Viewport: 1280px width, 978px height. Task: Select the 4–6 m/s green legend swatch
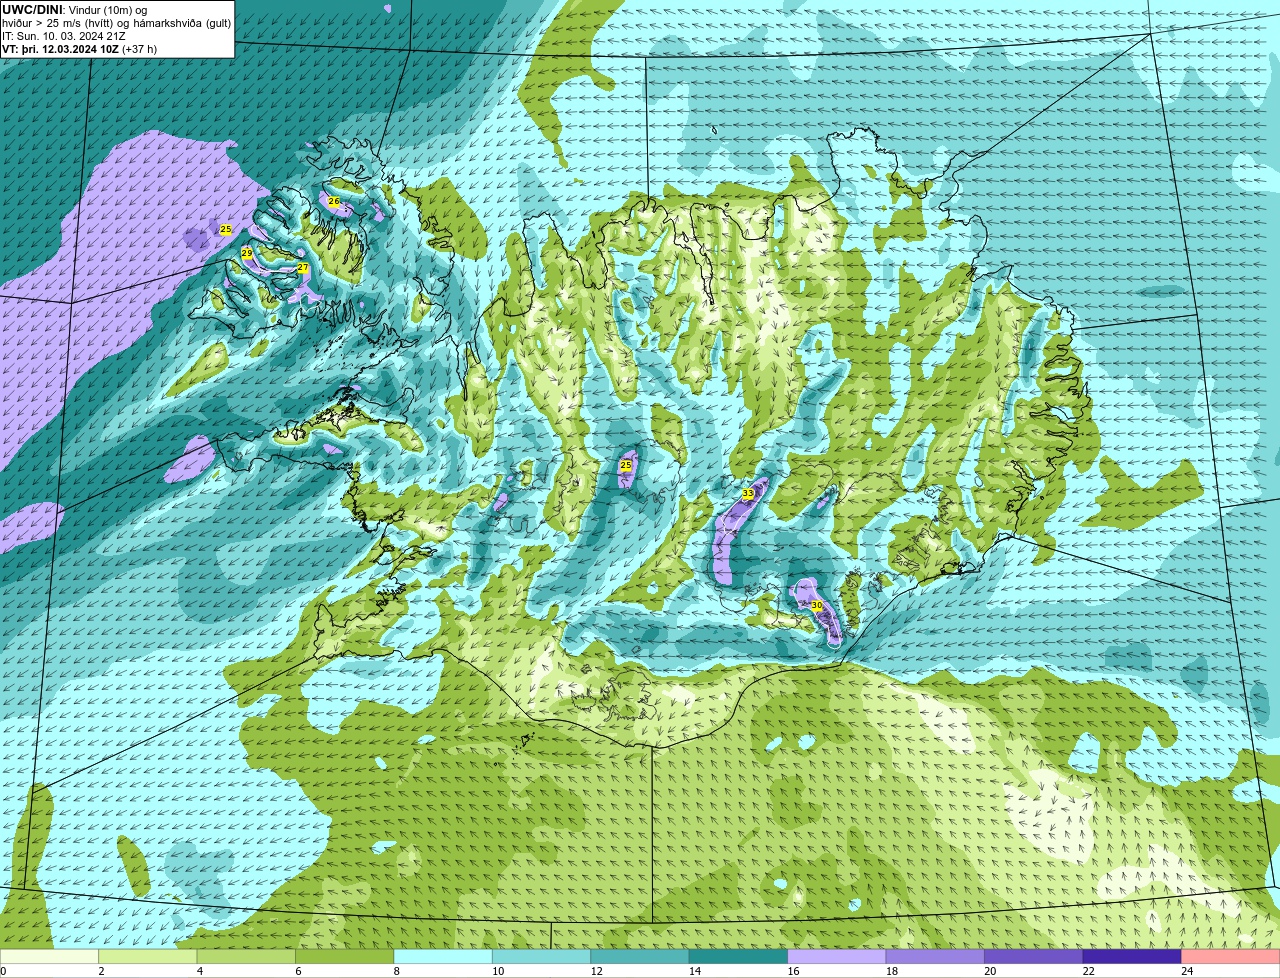pos(246,956)
